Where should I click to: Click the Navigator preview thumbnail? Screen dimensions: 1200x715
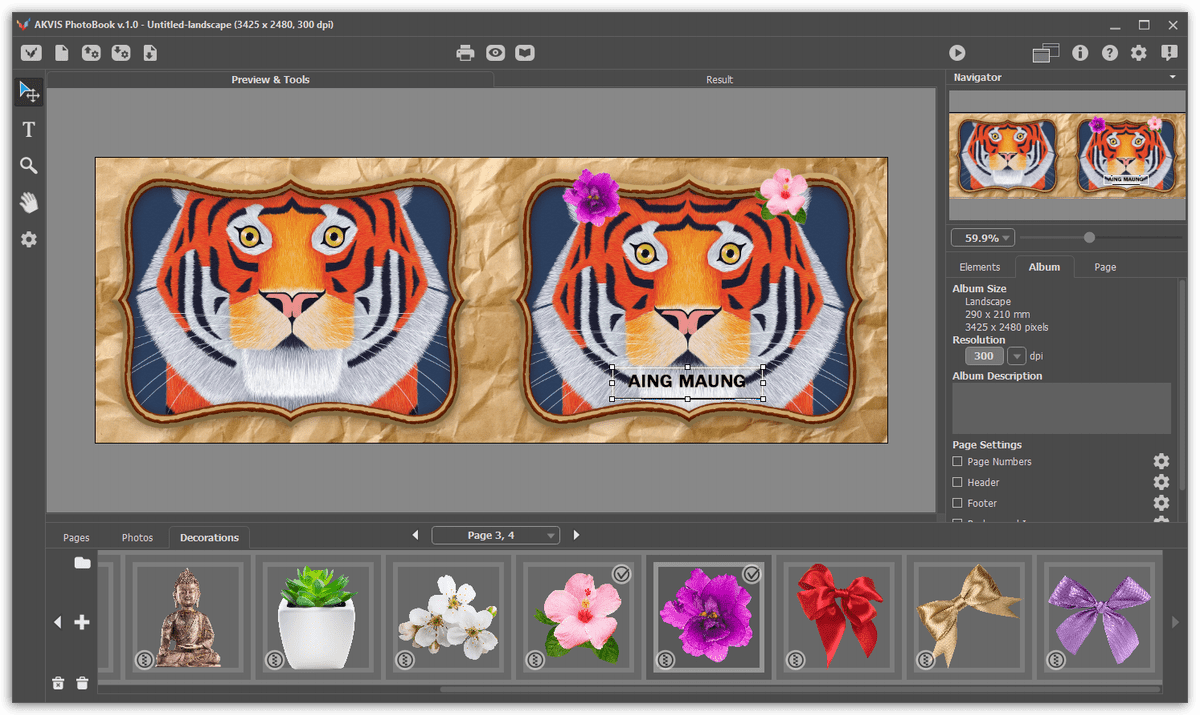1067,155
